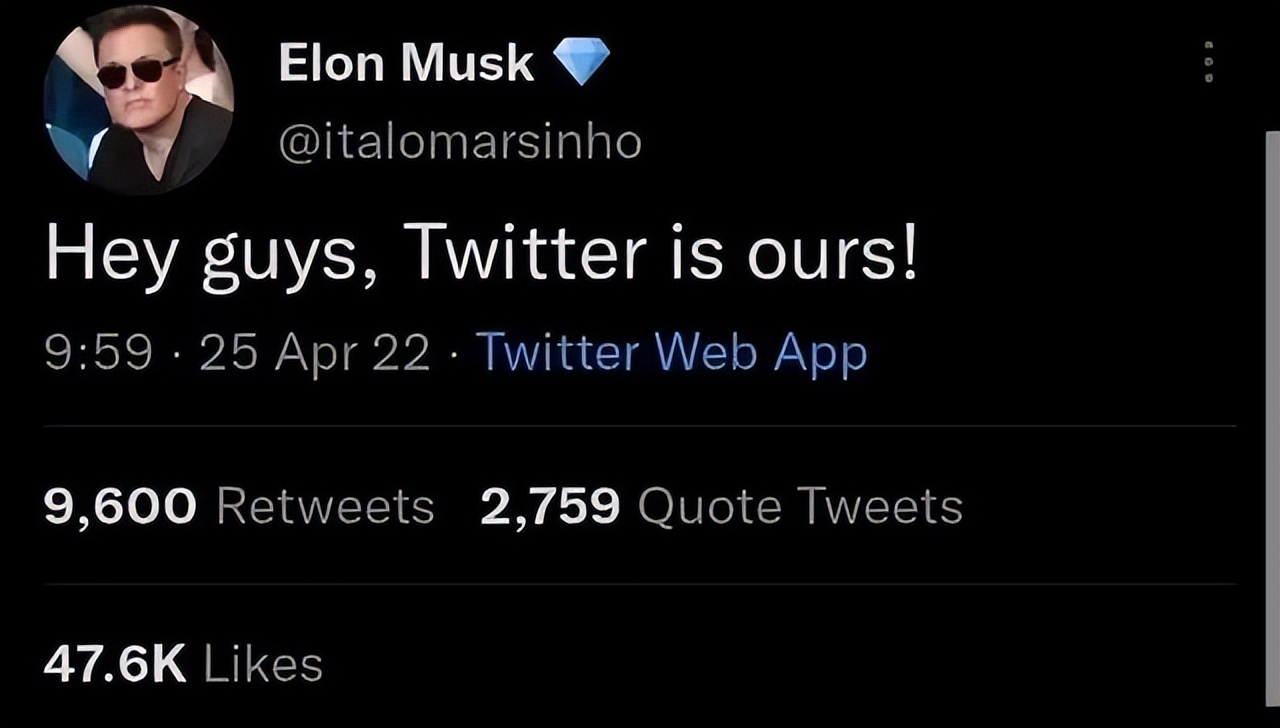
Task: Open the @italomarsinho profile handle
Action: (459, 142)
